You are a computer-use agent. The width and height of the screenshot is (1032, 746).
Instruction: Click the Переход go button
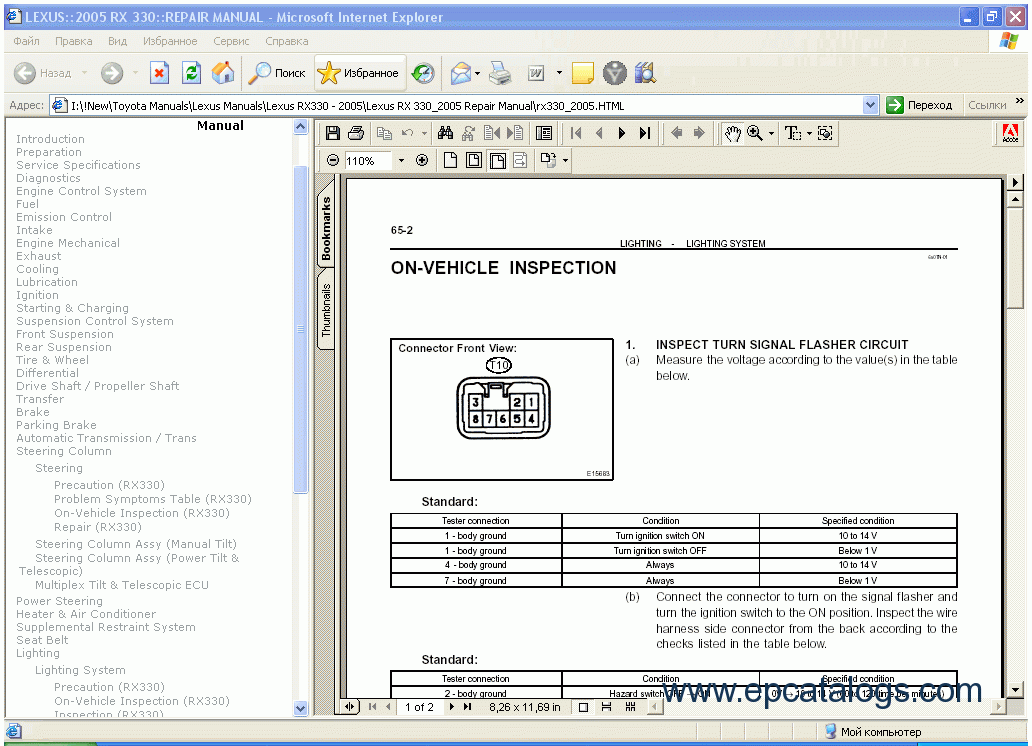(x=919, y=105)
